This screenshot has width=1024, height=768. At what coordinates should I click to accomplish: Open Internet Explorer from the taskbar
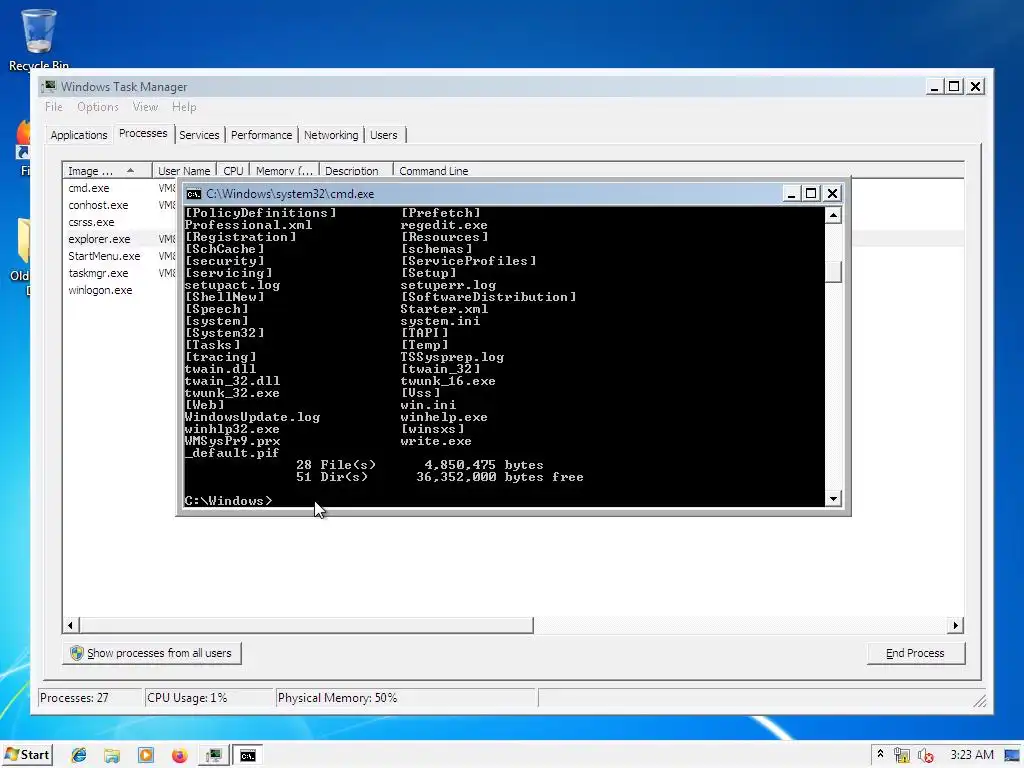click(x=79, y=755)
